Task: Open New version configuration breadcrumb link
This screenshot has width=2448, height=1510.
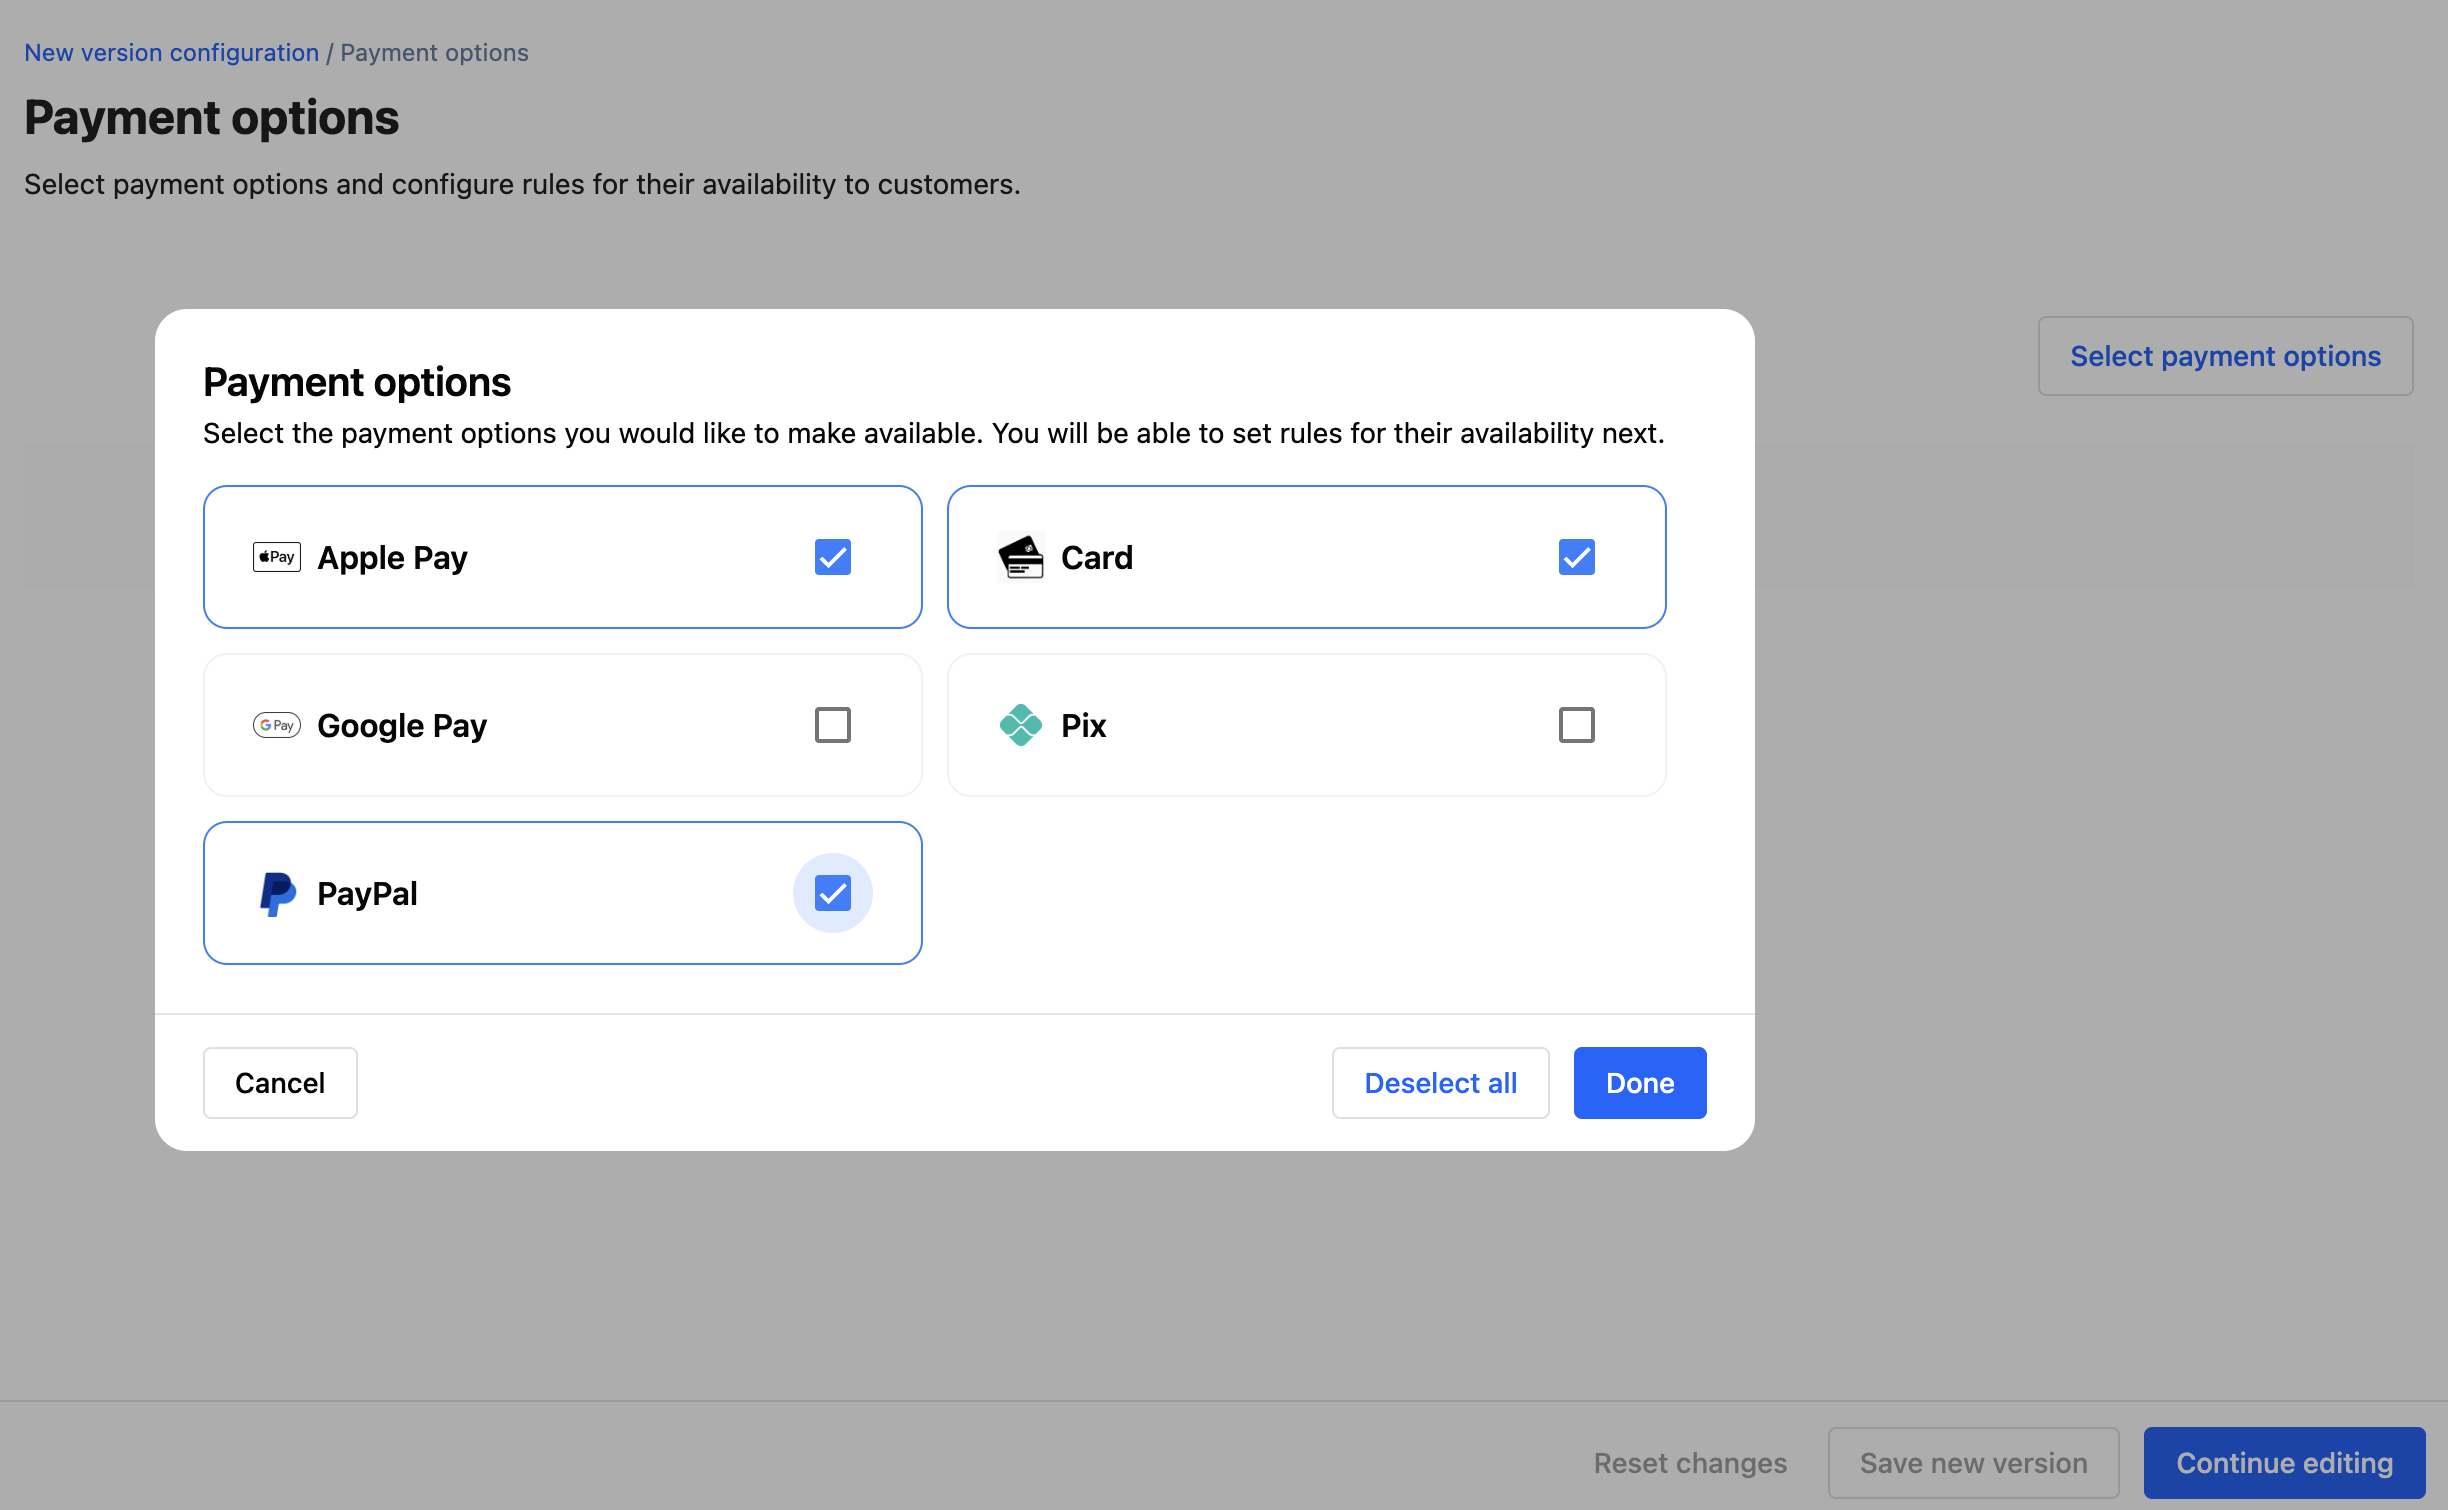Action: [x=171, y=53]
